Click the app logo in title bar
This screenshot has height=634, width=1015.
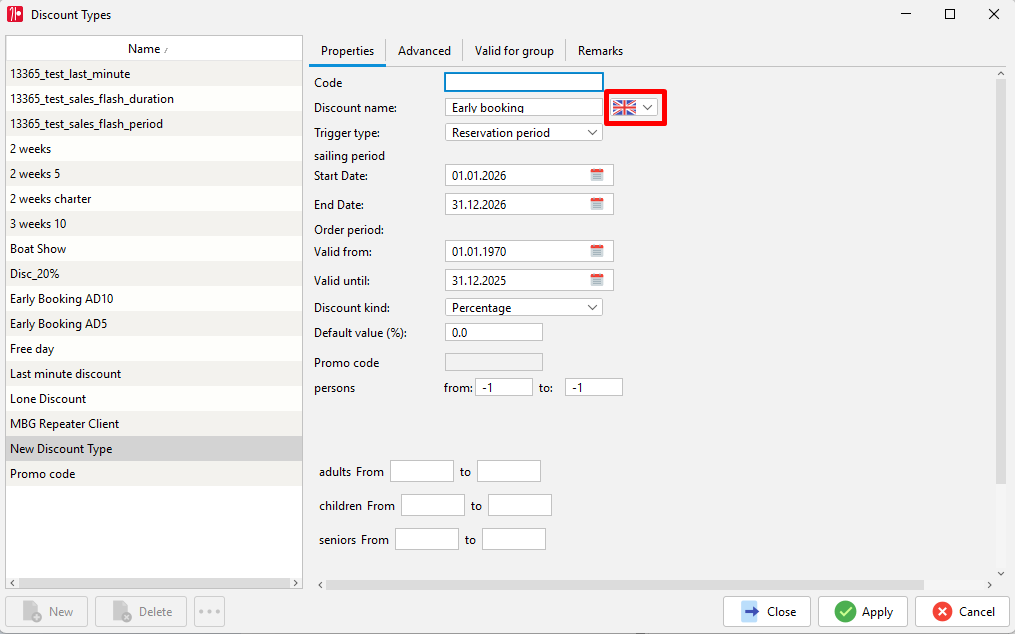[15, 14]
